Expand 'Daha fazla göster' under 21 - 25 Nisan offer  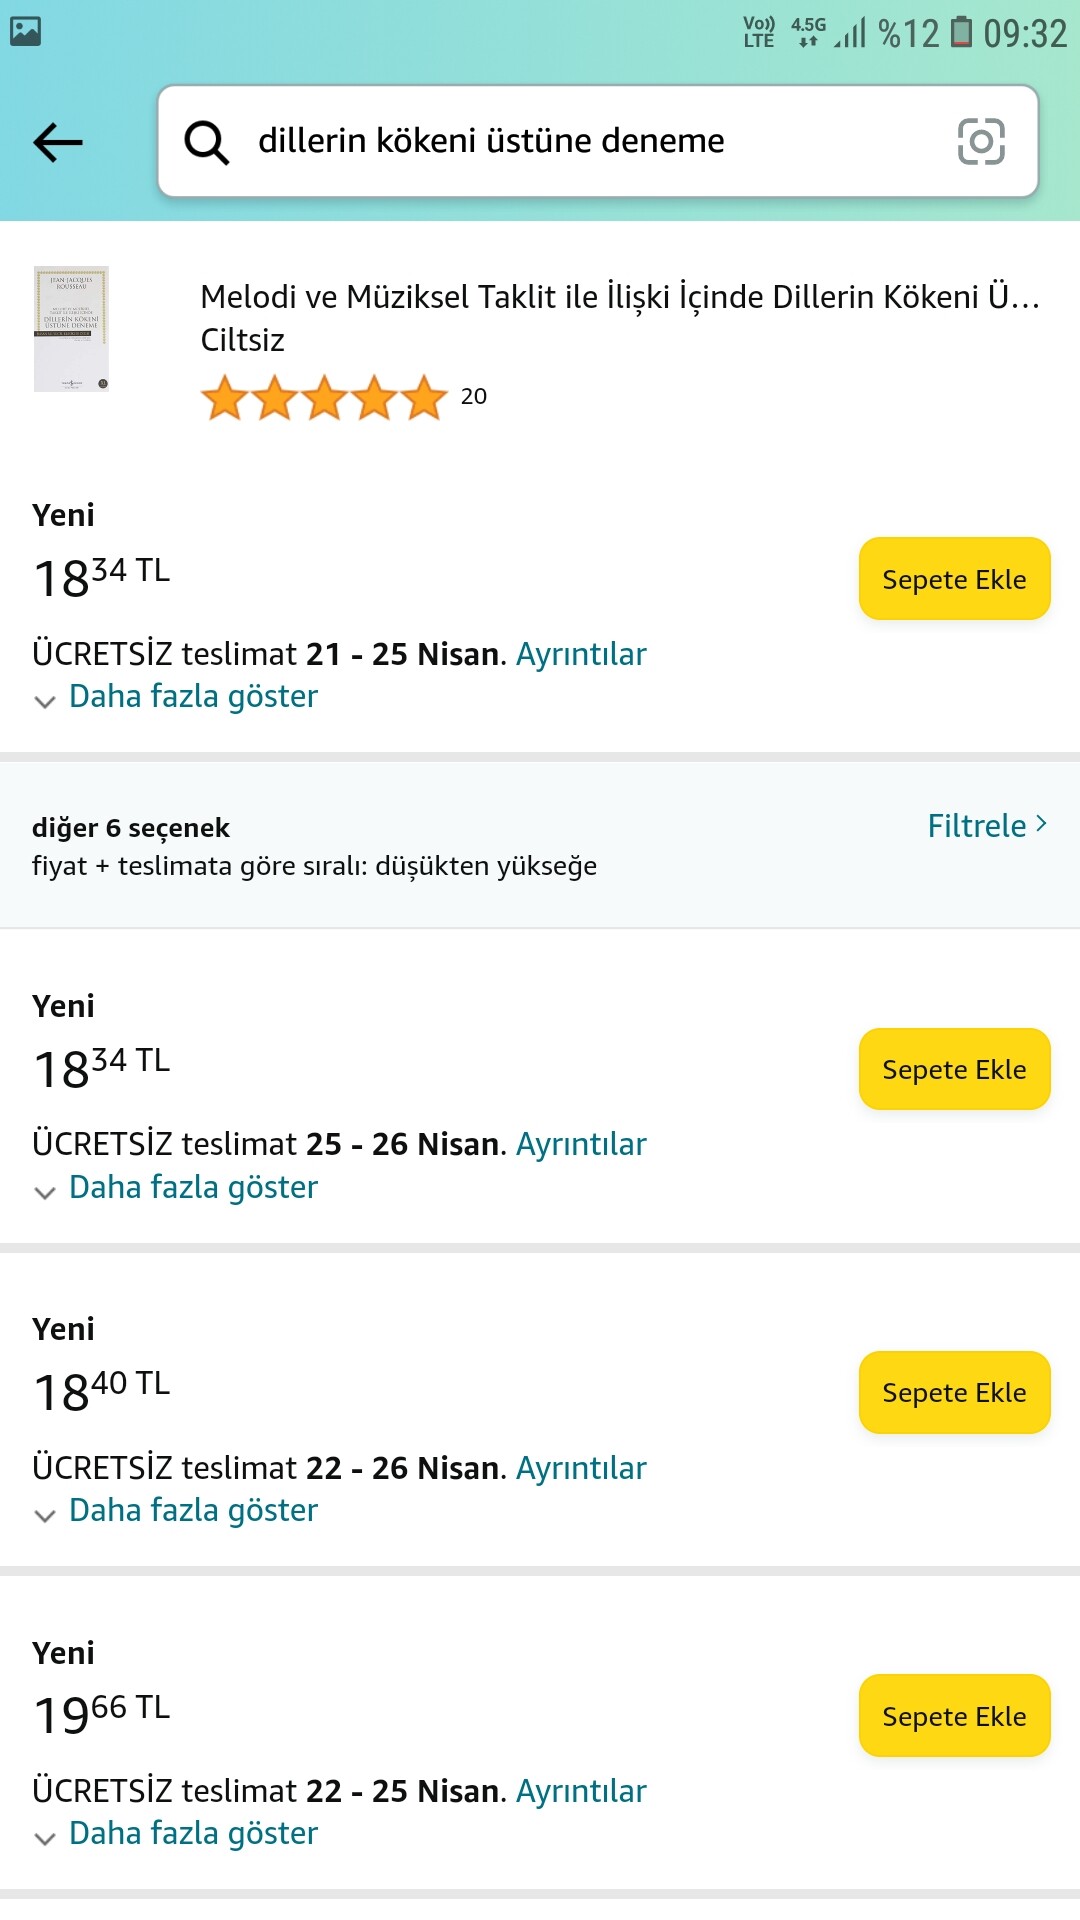click(x=193, y=697)
